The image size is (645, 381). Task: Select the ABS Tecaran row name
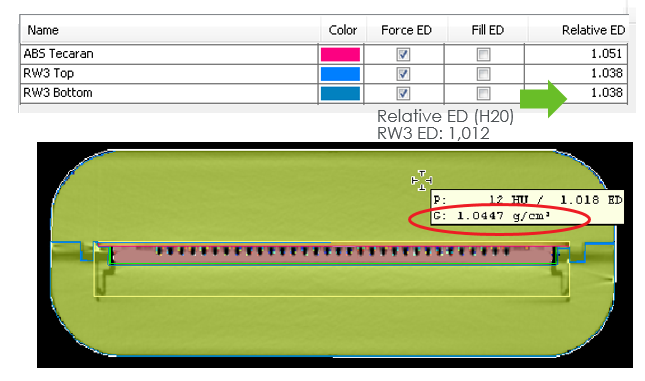point(58,54)
